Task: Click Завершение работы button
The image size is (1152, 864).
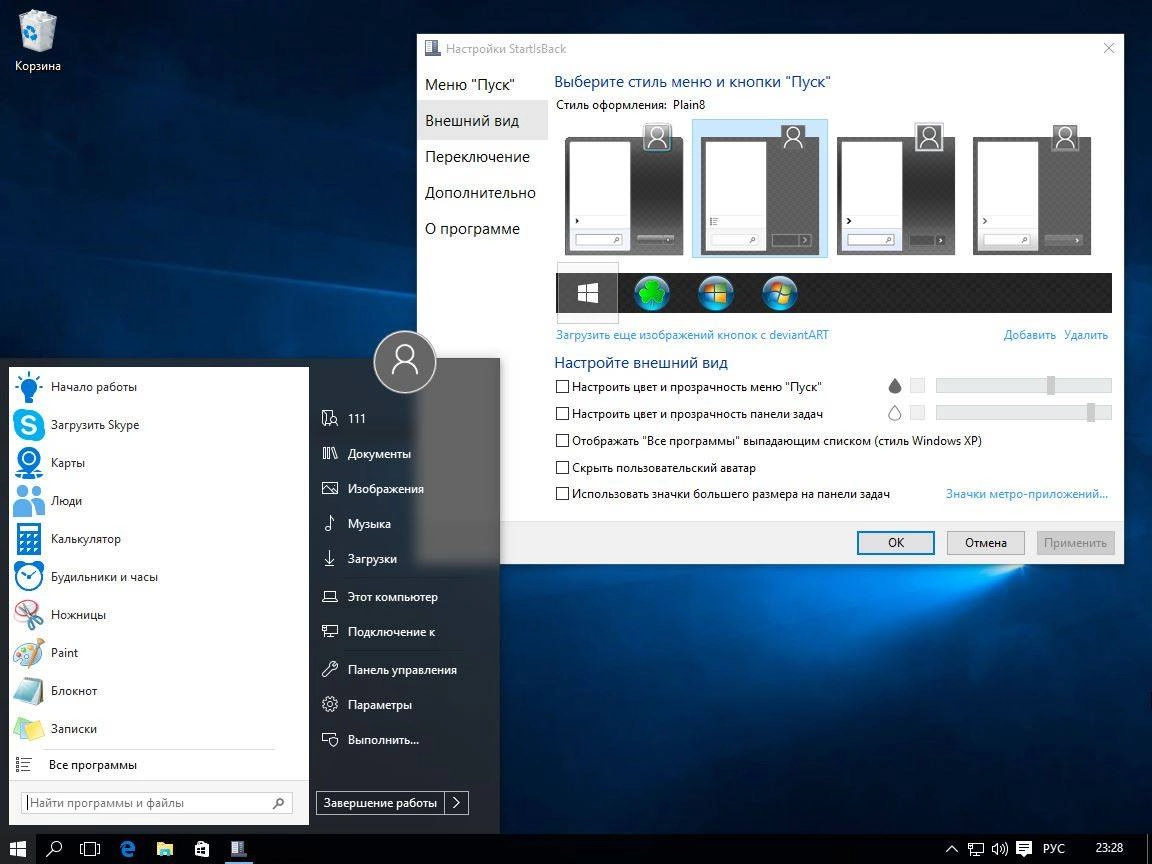Action: [381, 803]
